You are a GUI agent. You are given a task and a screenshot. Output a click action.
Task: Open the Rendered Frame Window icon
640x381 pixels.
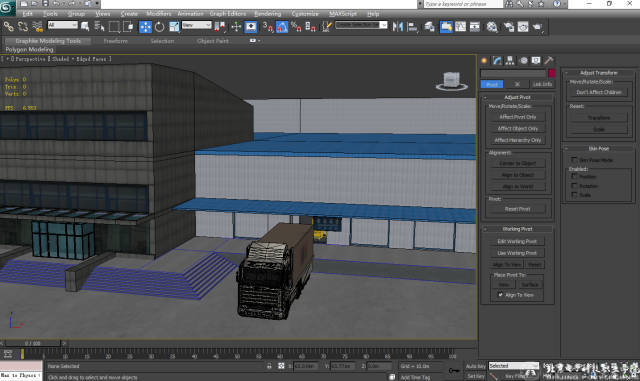tap(523, 27)
